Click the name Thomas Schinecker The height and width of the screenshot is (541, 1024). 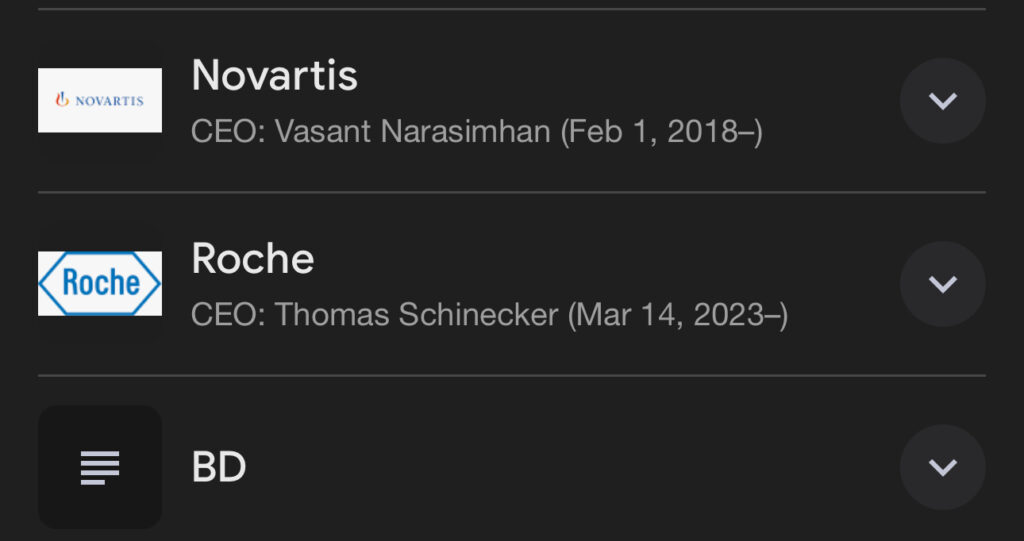click(x=417, y=315)
